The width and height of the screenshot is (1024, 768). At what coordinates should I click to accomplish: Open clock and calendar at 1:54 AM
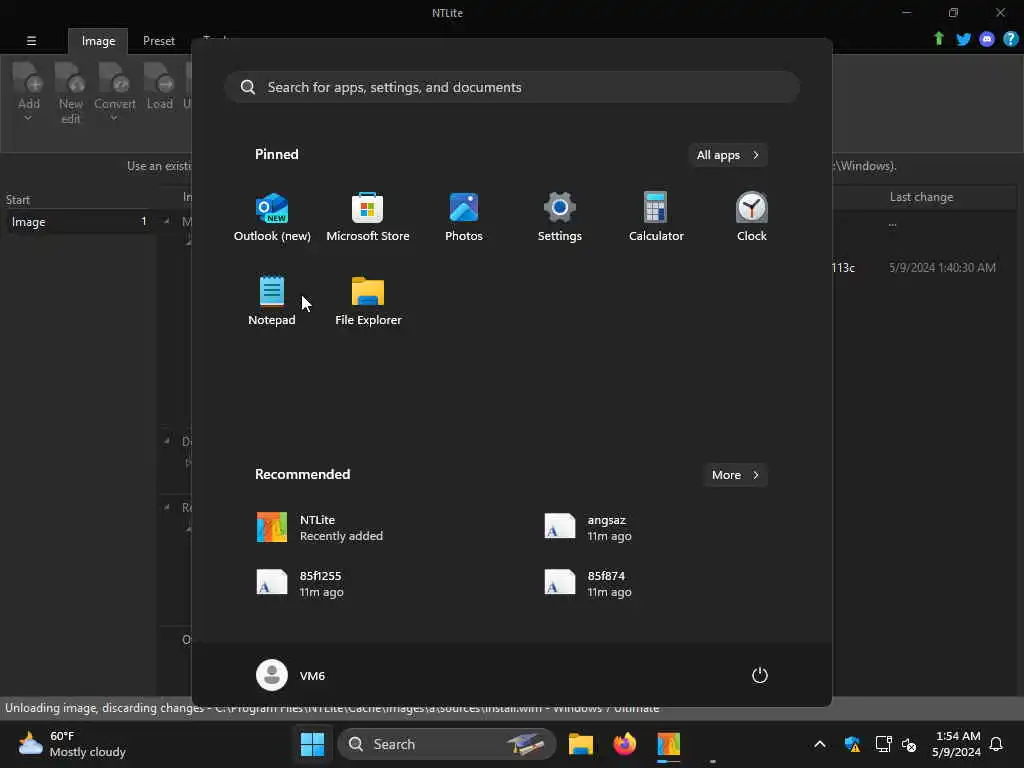[957, 744]
